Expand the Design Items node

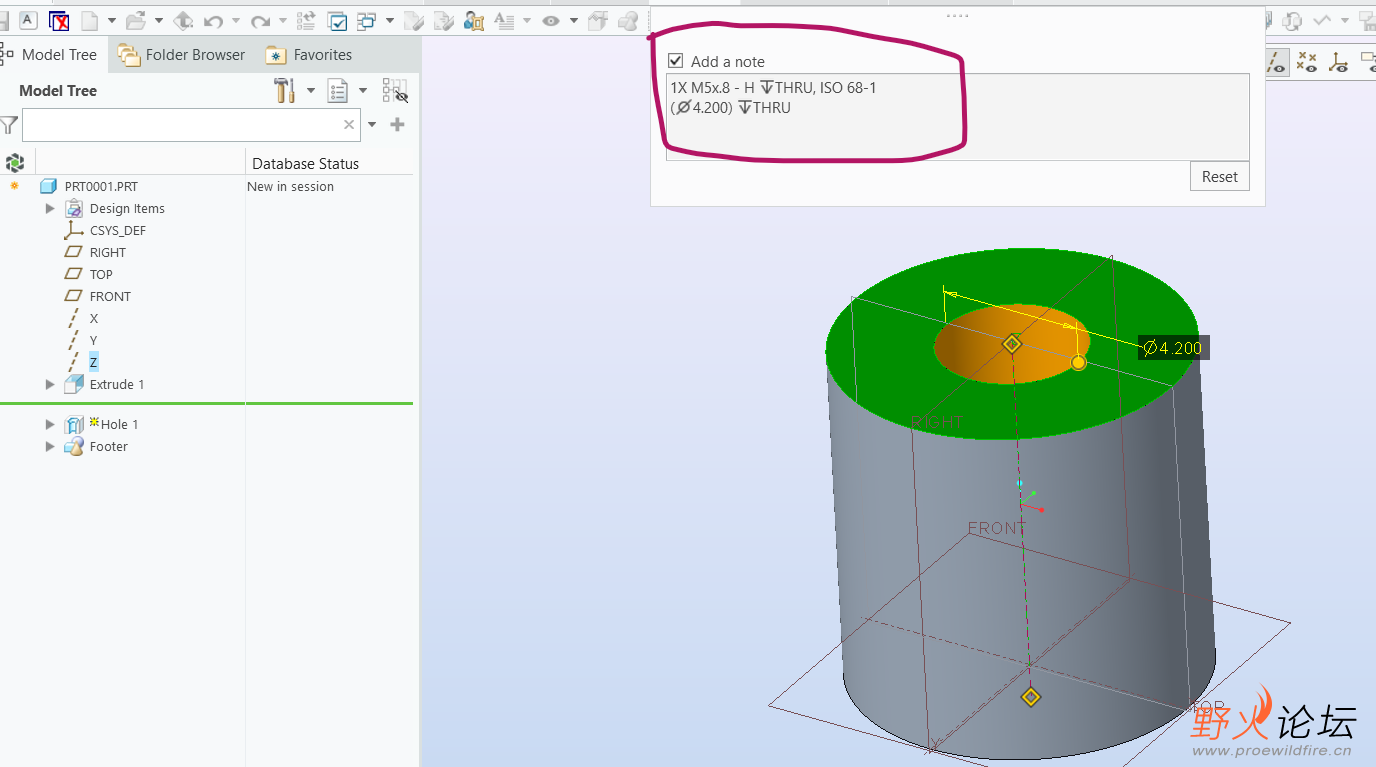pyautogui.click(x=50, y=208)
